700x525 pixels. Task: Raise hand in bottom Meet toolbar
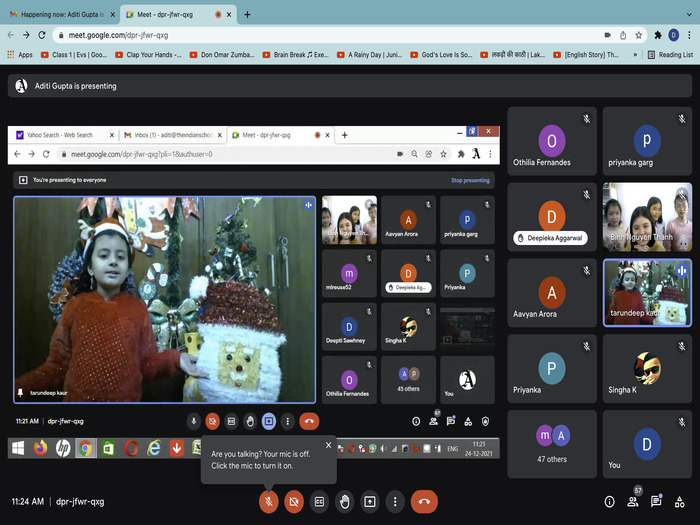344,501
